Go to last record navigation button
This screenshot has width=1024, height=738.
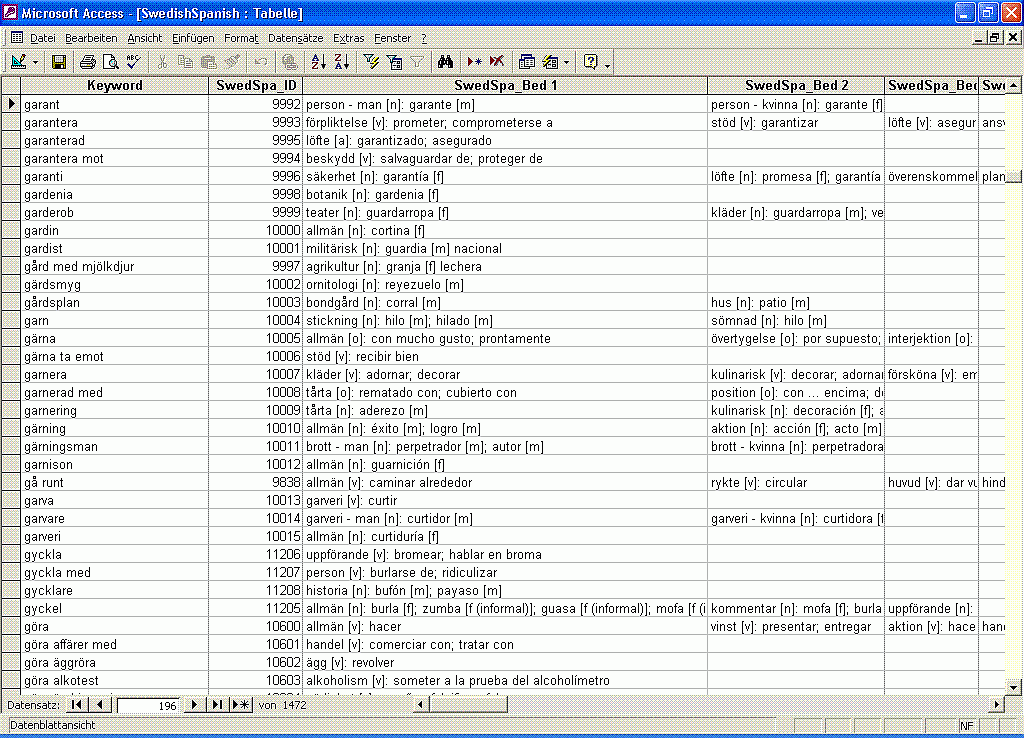pos(217,705)
